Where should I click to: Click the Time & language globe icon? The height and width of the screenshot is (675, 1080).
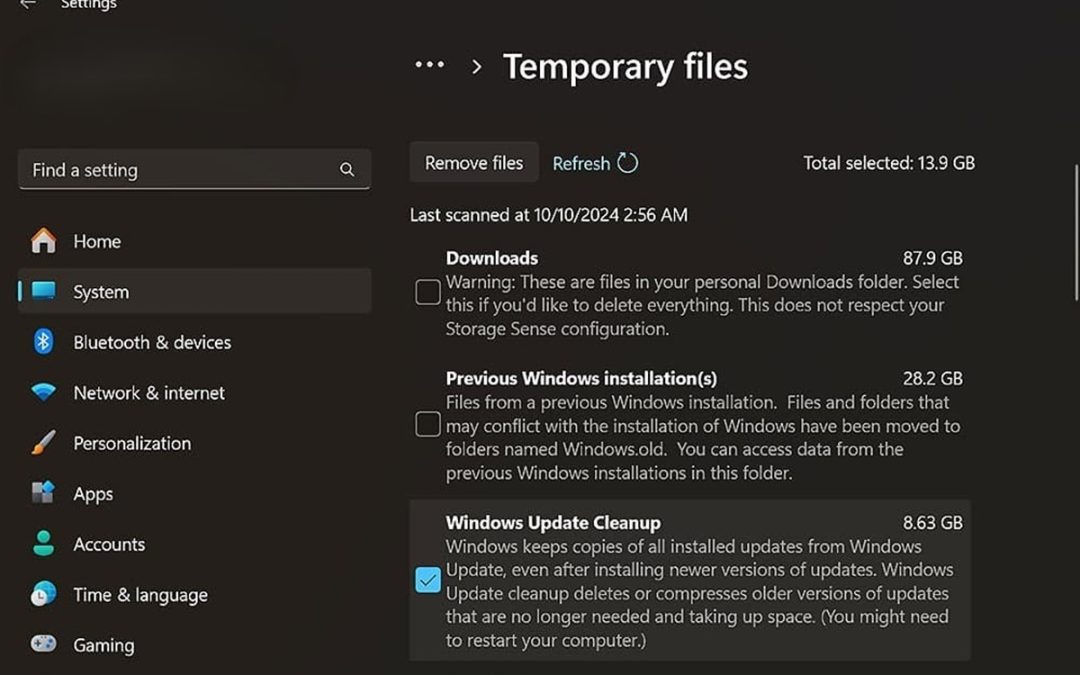click(43, 595)
